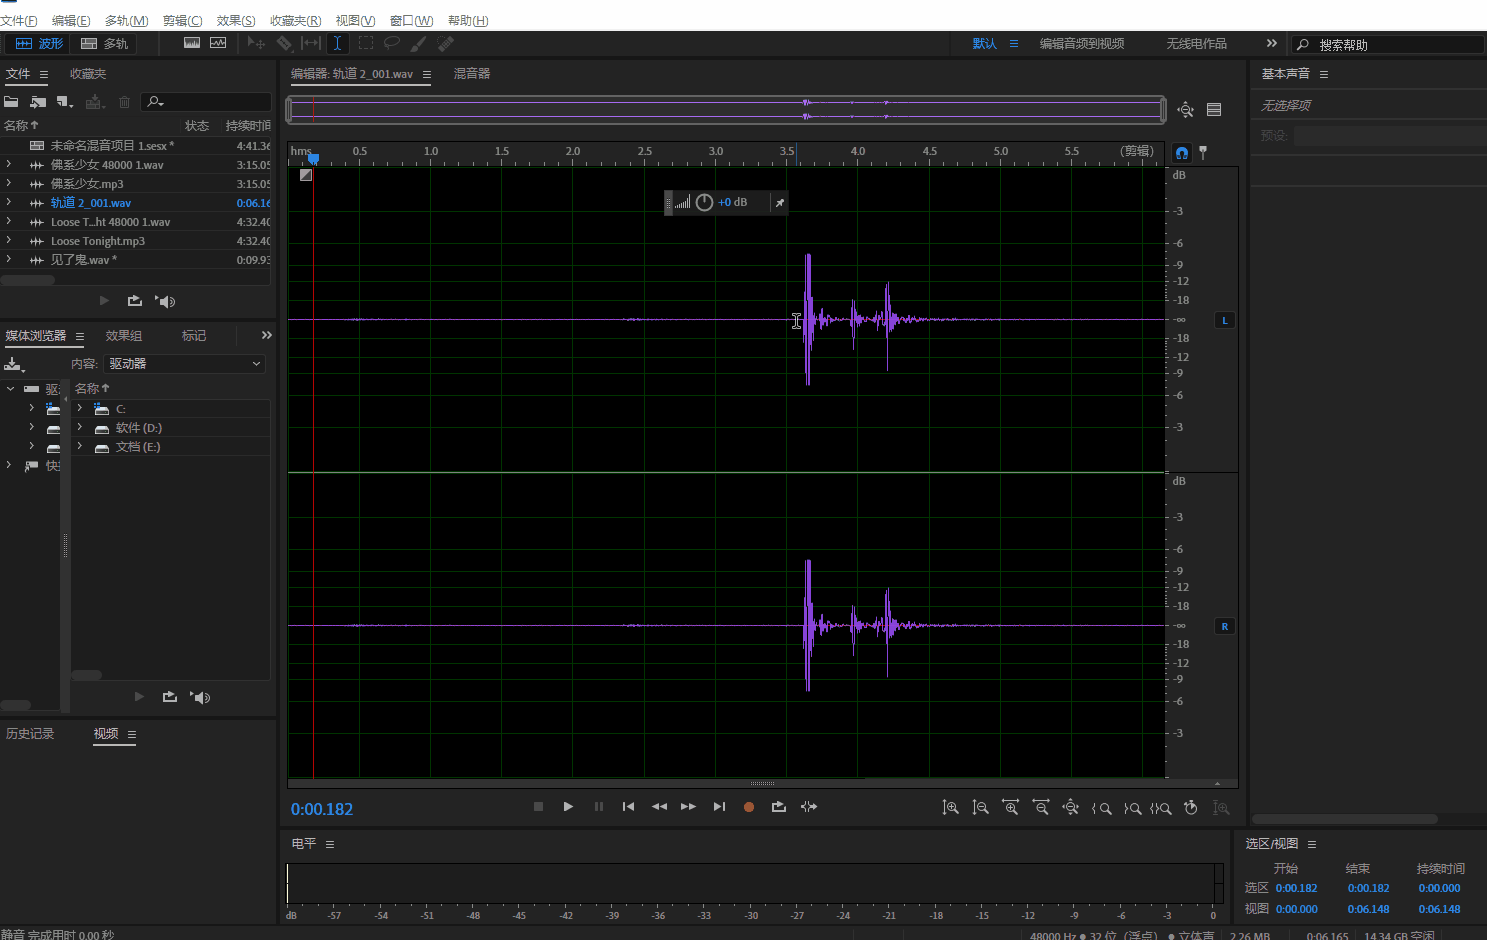Click the fast forward transport button
Screen dimensions: 1487x940
tap(688, 806)
